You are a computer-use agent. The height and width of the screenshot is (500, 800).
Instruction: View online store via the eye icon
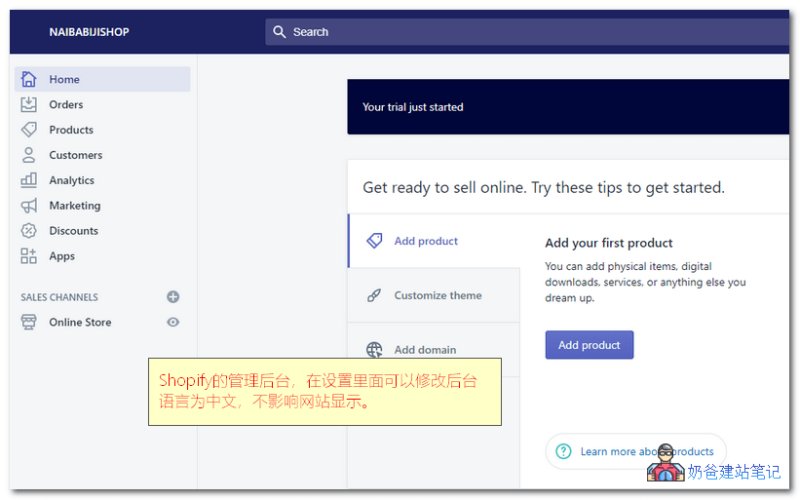coord(173,322)
